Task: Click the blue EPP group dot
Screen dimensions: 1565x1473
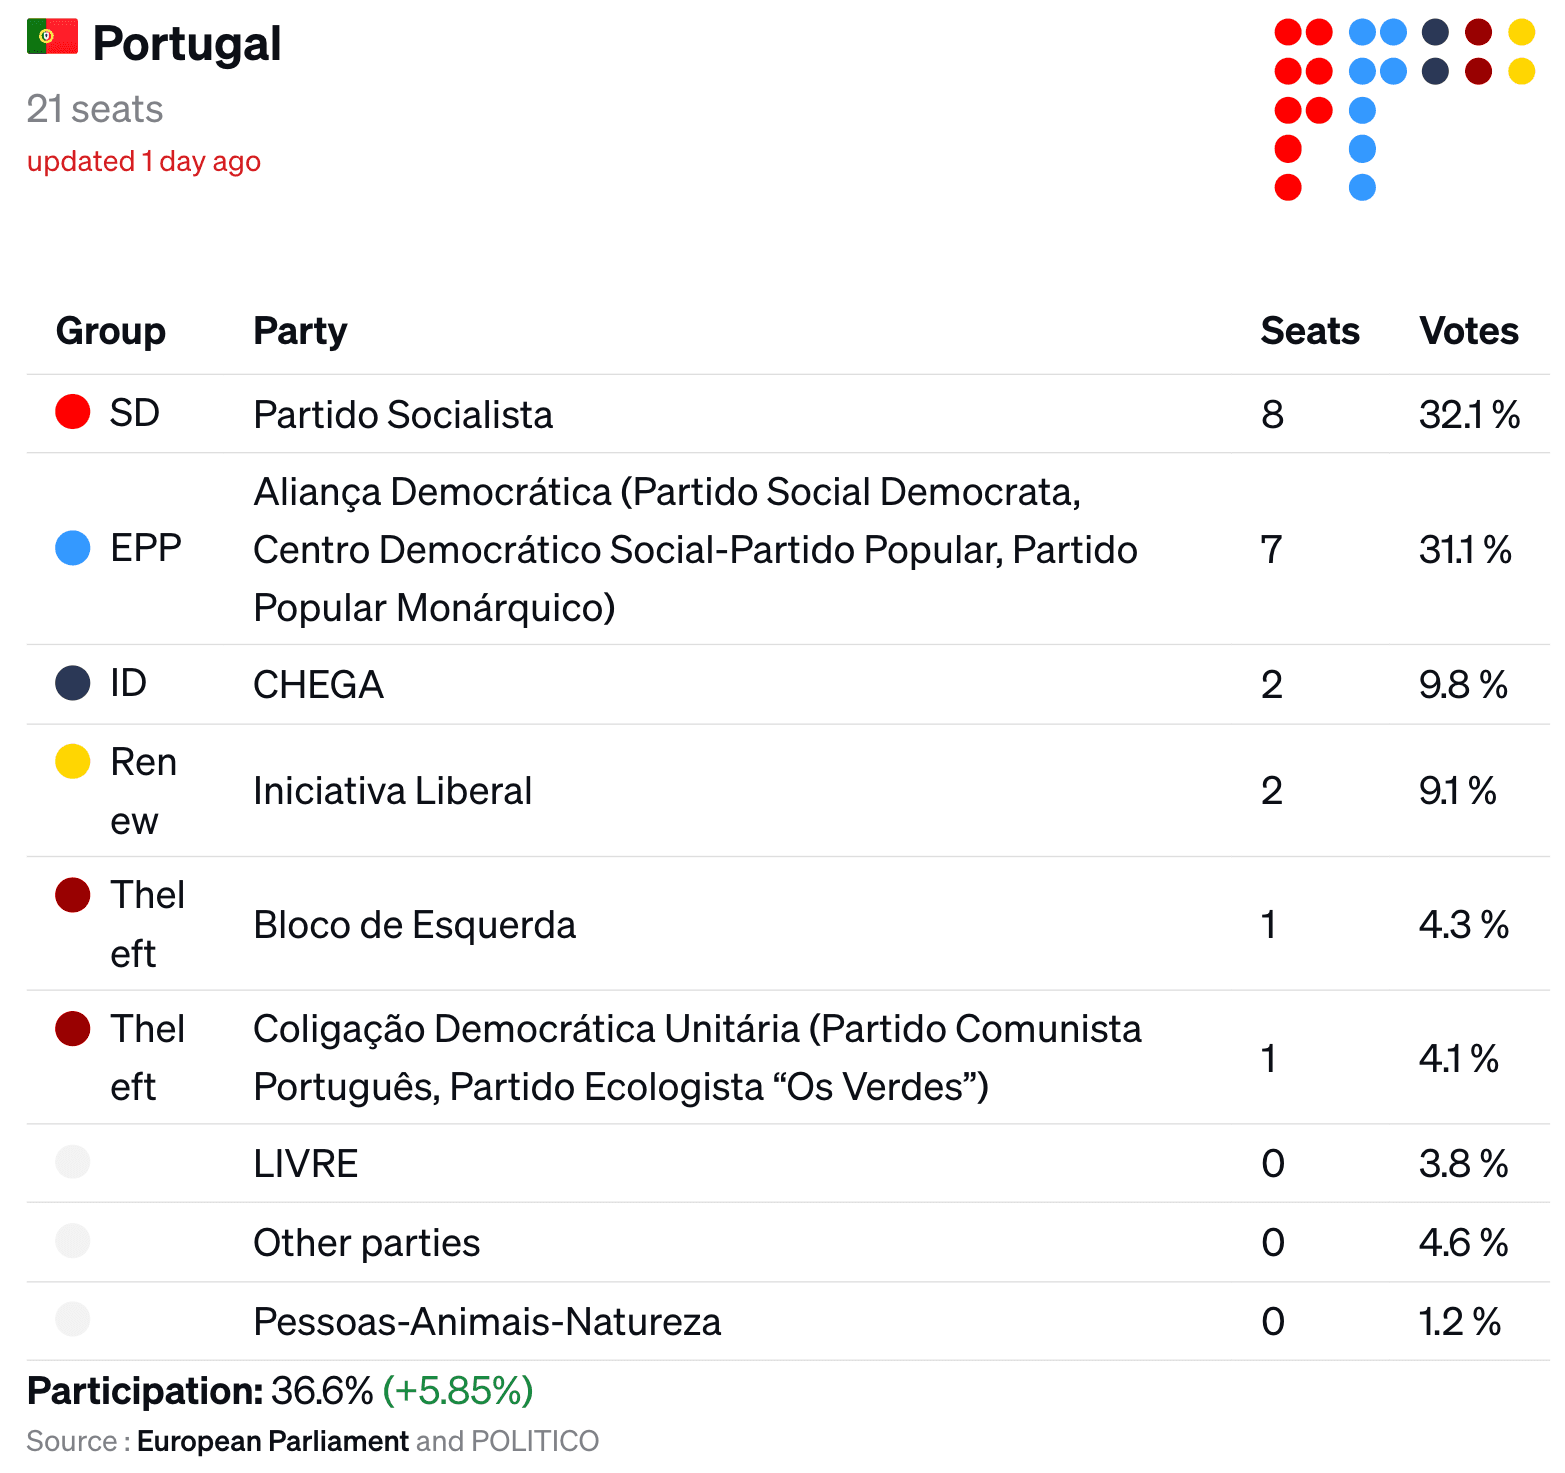Action: [73, 547]
